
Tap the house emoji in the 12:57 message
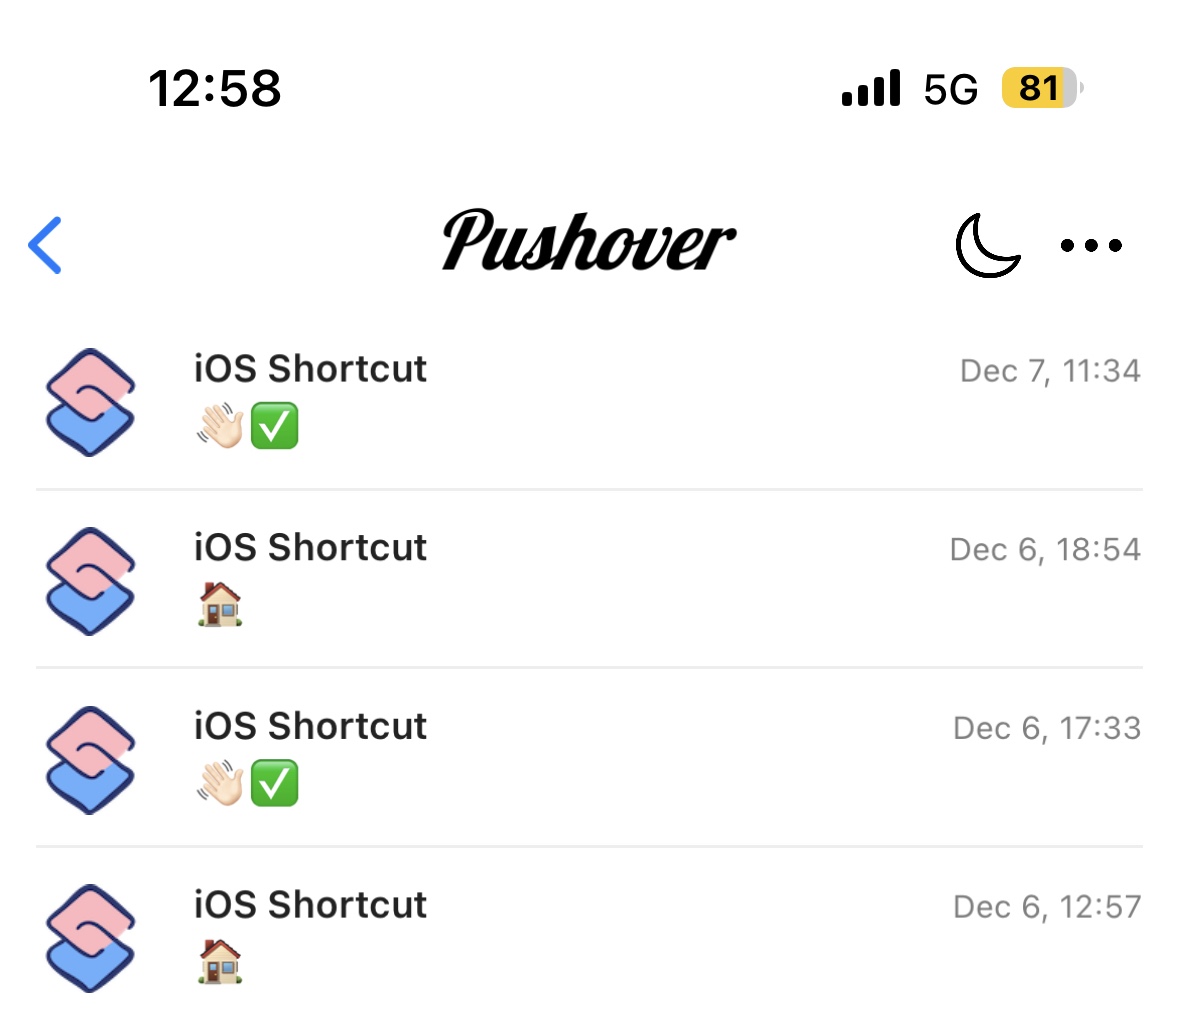point(220,961)
